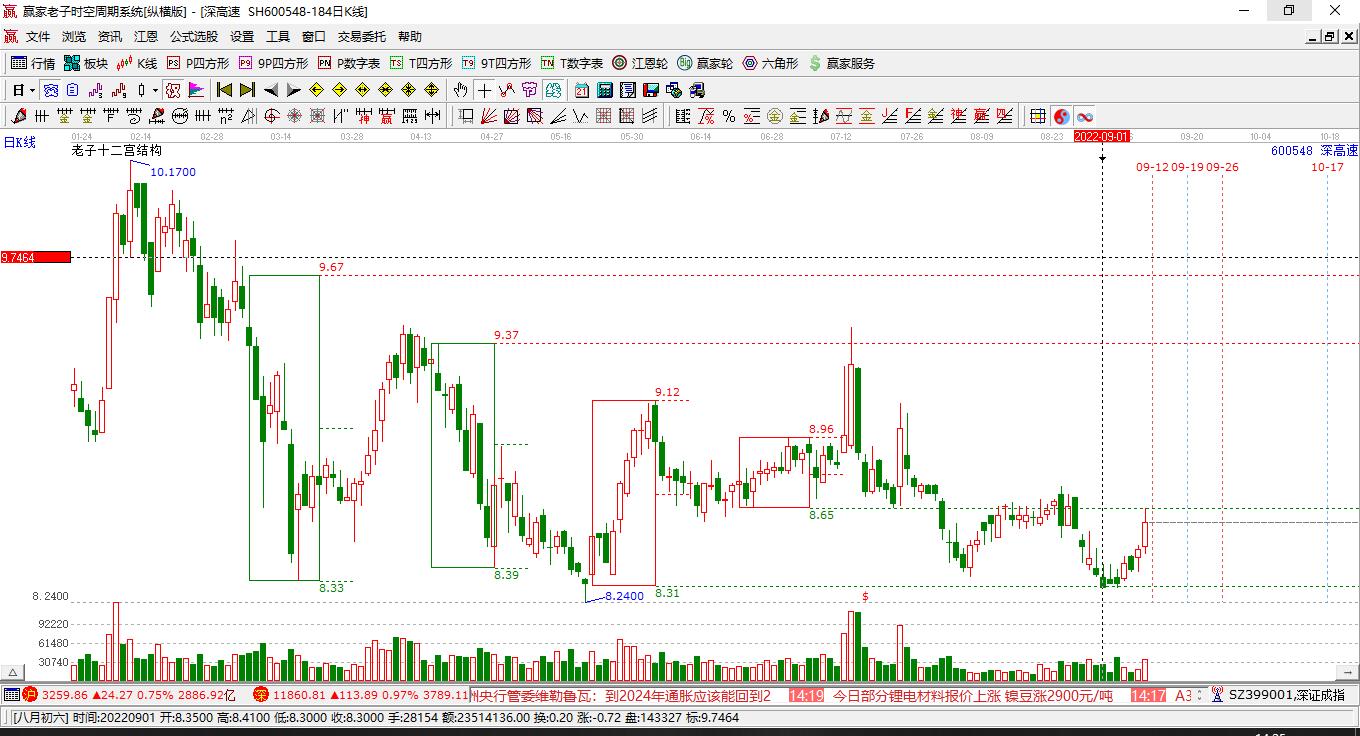
Task: Click the black right arrow step-forward icon
Action: pos(294,90)
